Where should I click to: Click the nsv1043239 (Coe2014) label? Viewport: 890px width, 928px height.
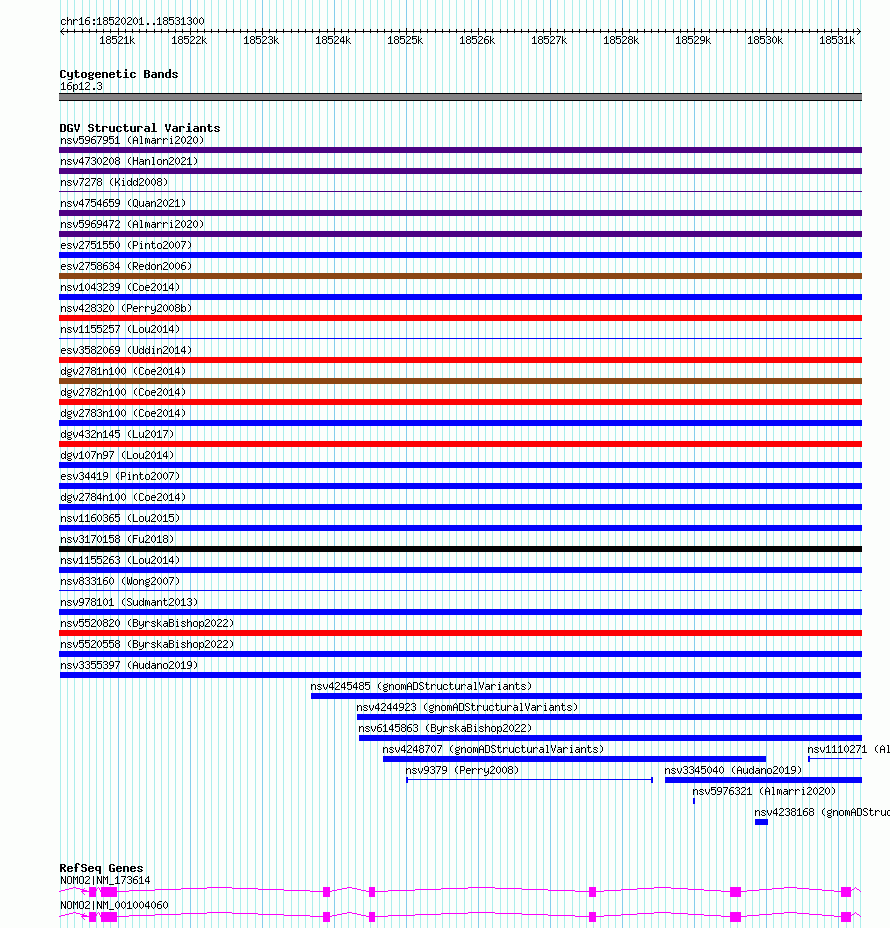pos(120,287)
